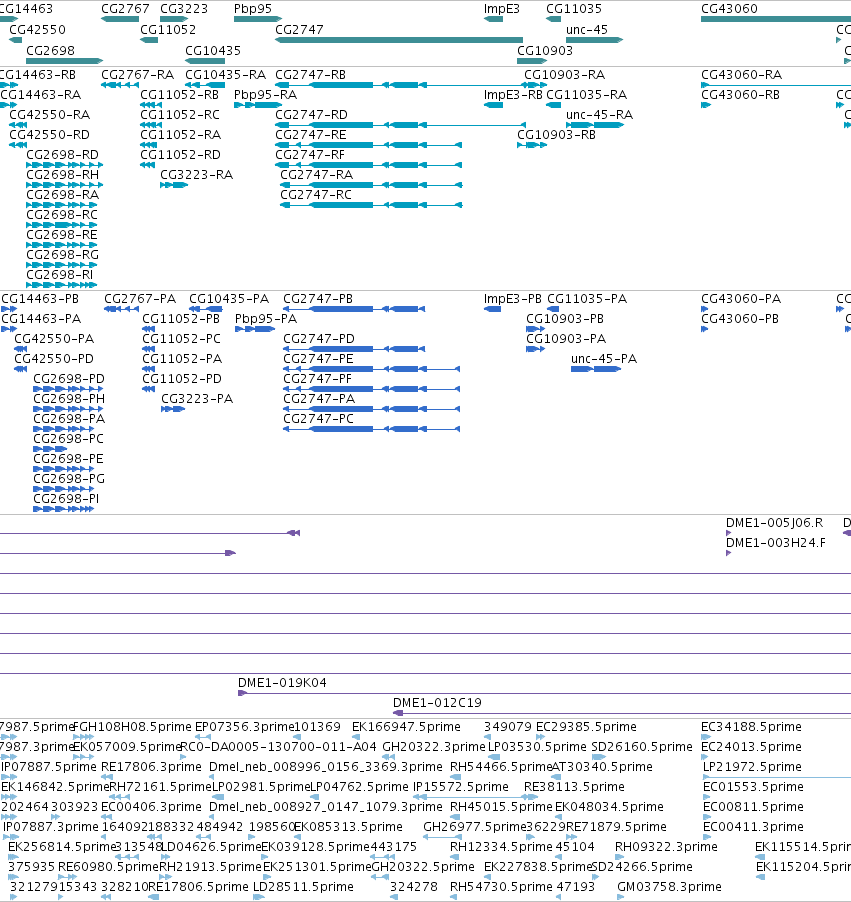The image size is (851, 902).
Task: Select the unc-45-PA protein label
Action: coord(604,358)
